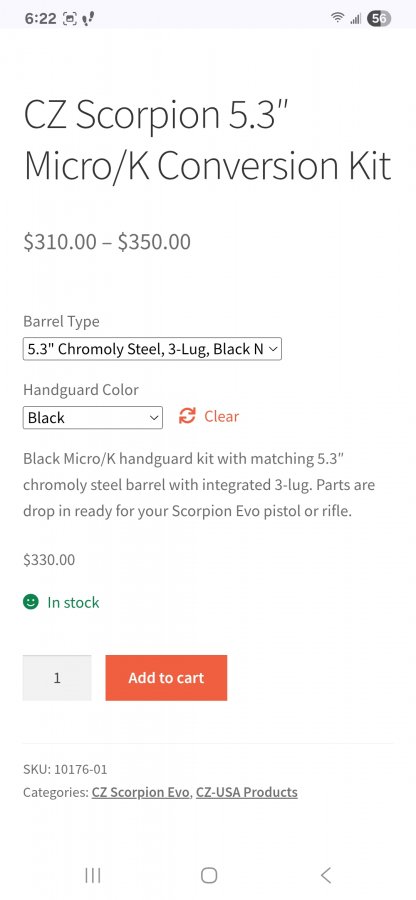Tap the Wi-Fi status bar icon

click(x=337, y=18)
